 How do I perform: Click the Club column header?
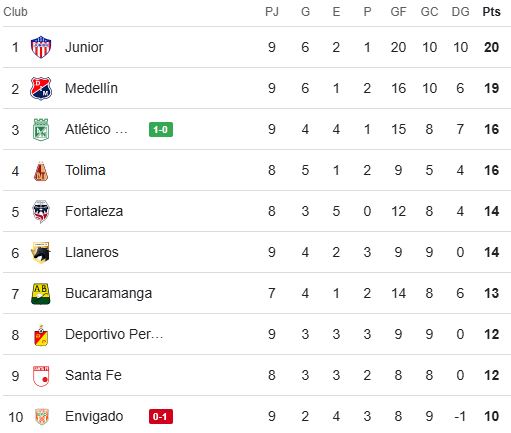pyautogui.click(x=15, y=12)
